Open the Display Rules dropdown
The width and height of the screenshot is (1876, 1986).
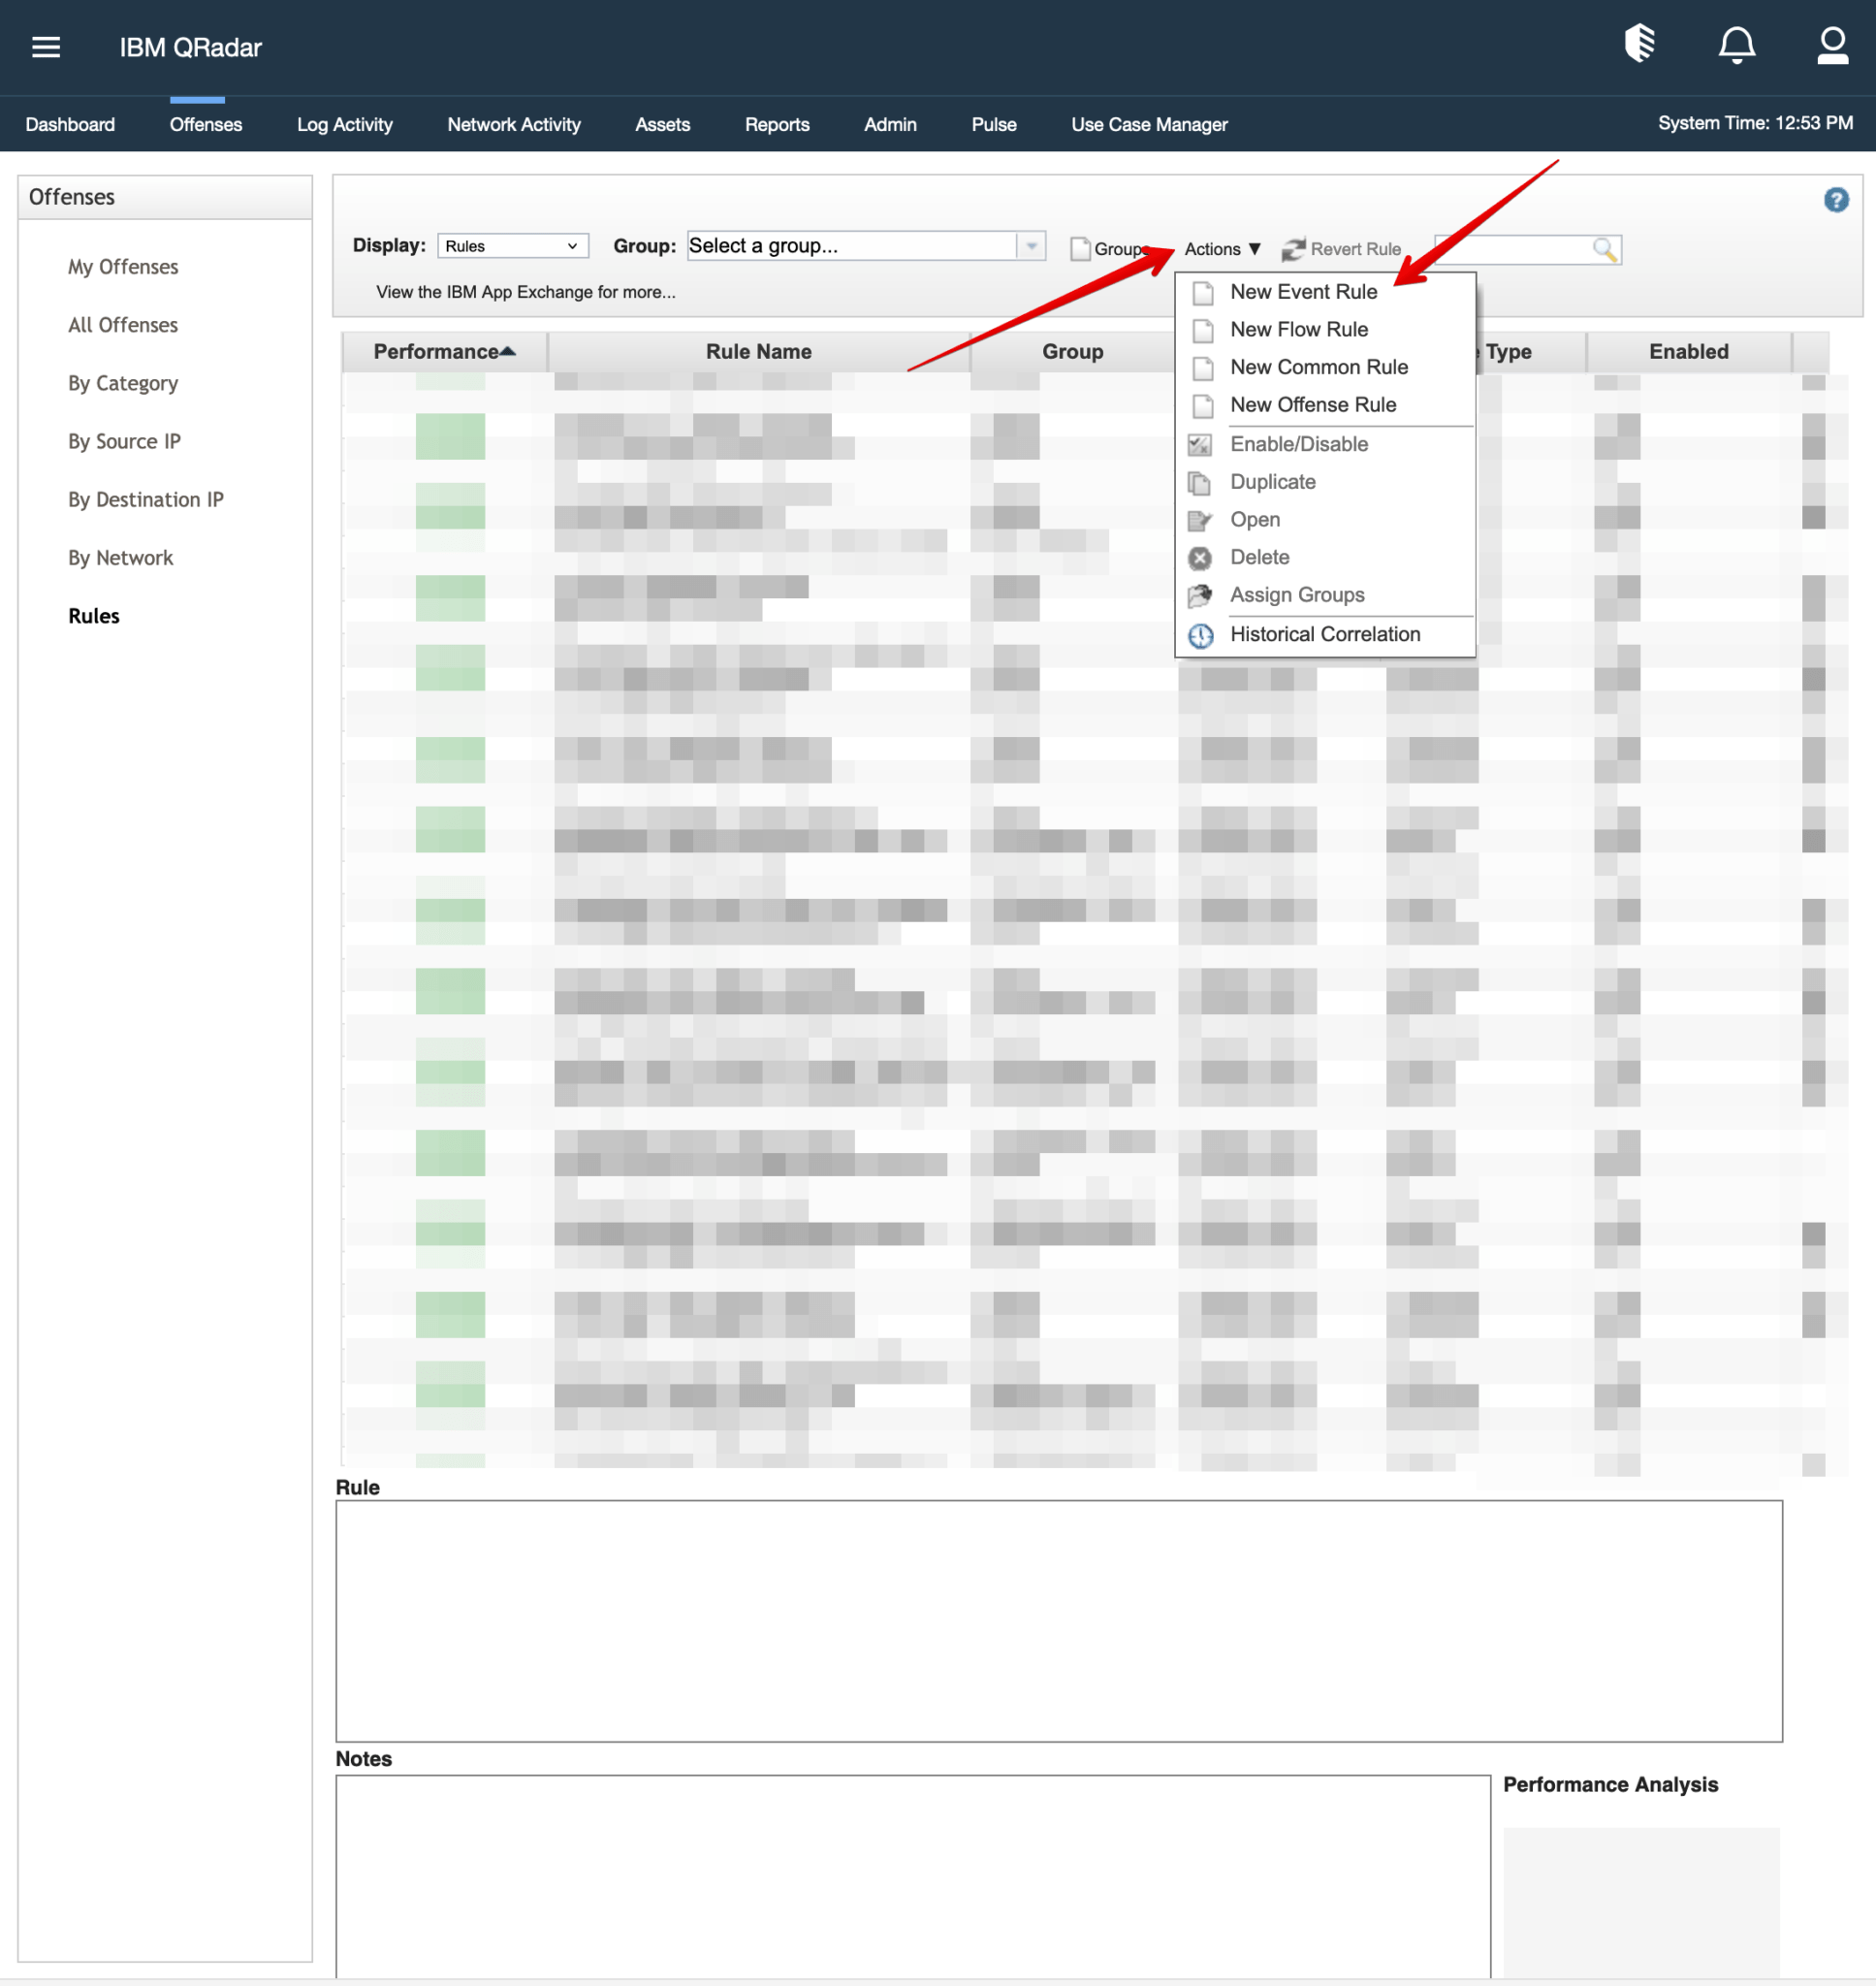coord(512,246)
